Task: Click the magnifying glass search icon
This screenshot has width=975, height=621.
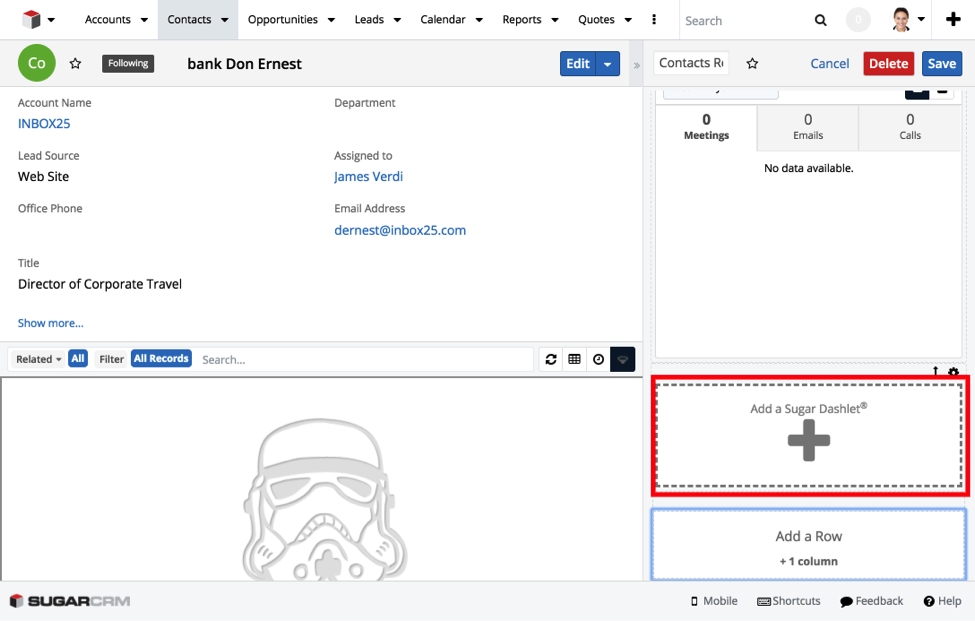Action: point(821,21)
